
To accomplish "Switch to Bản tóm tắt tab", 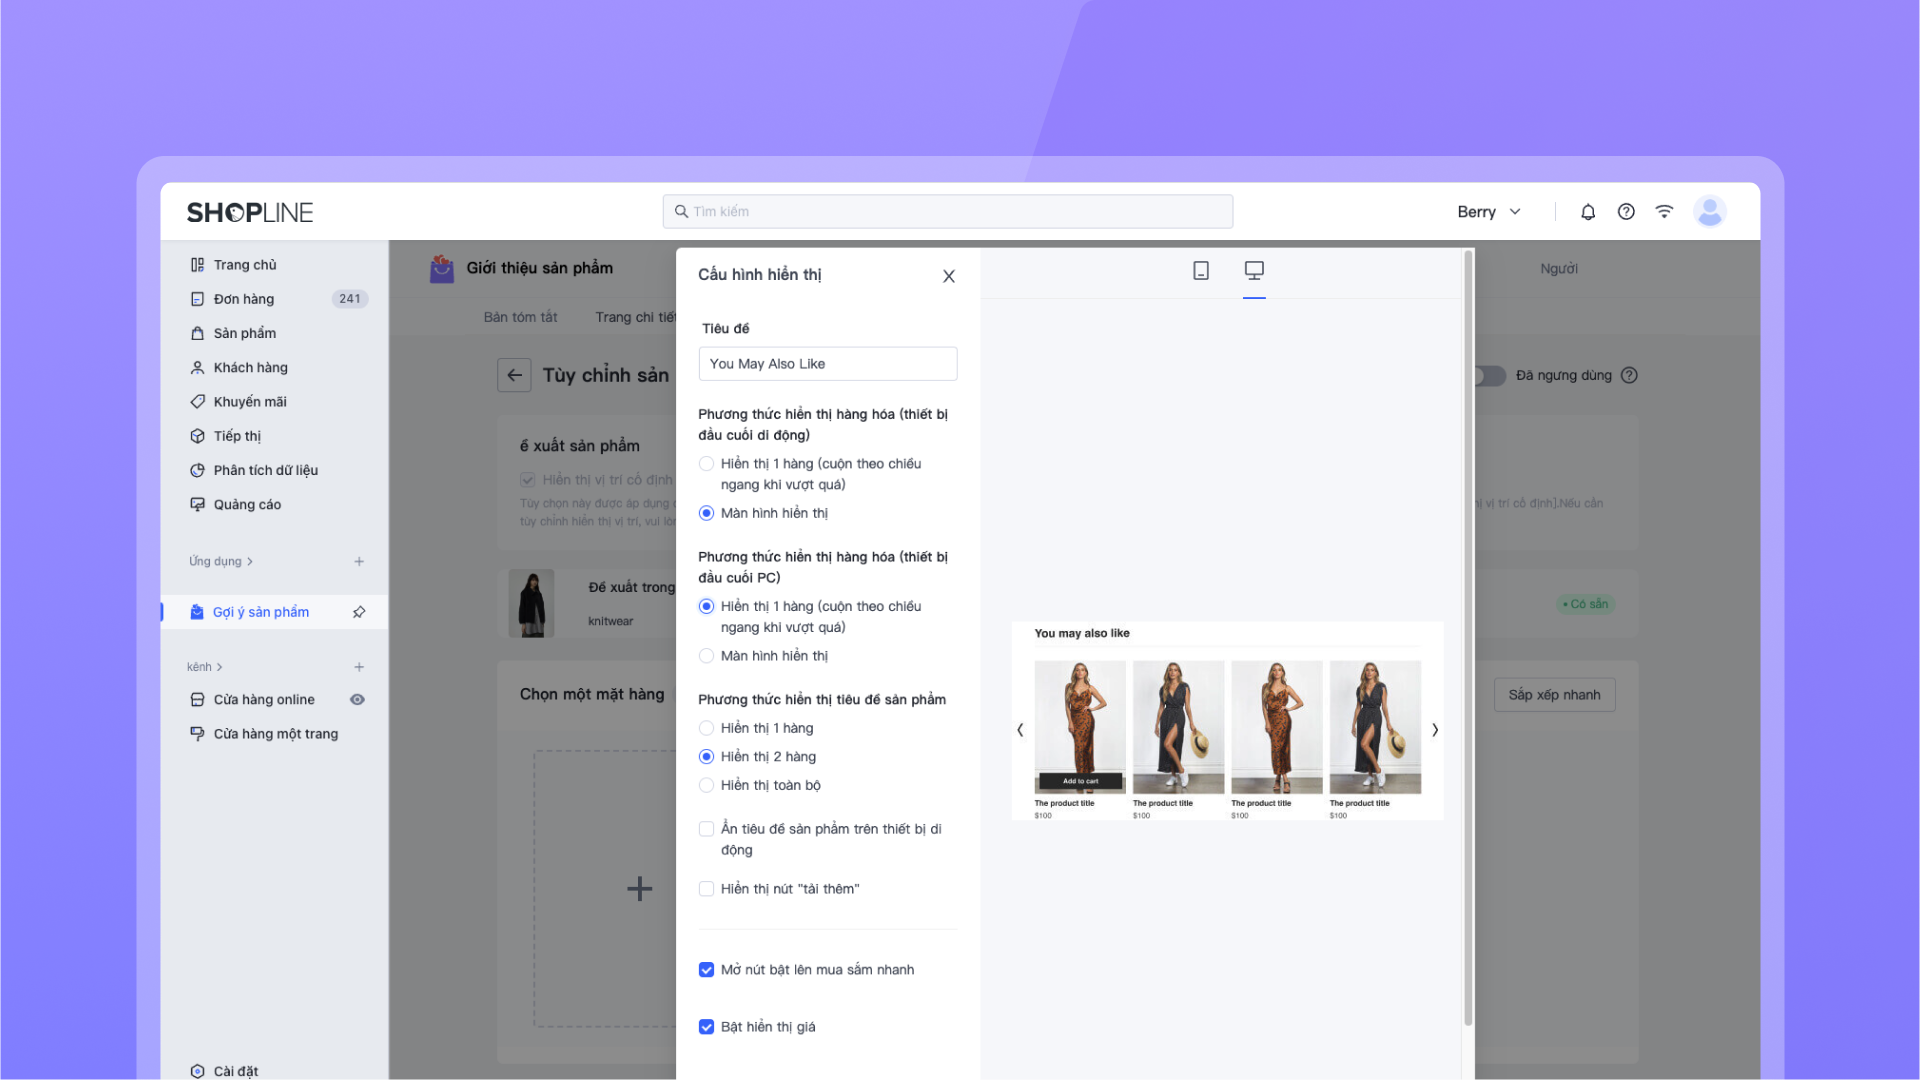I will [520, 317].
